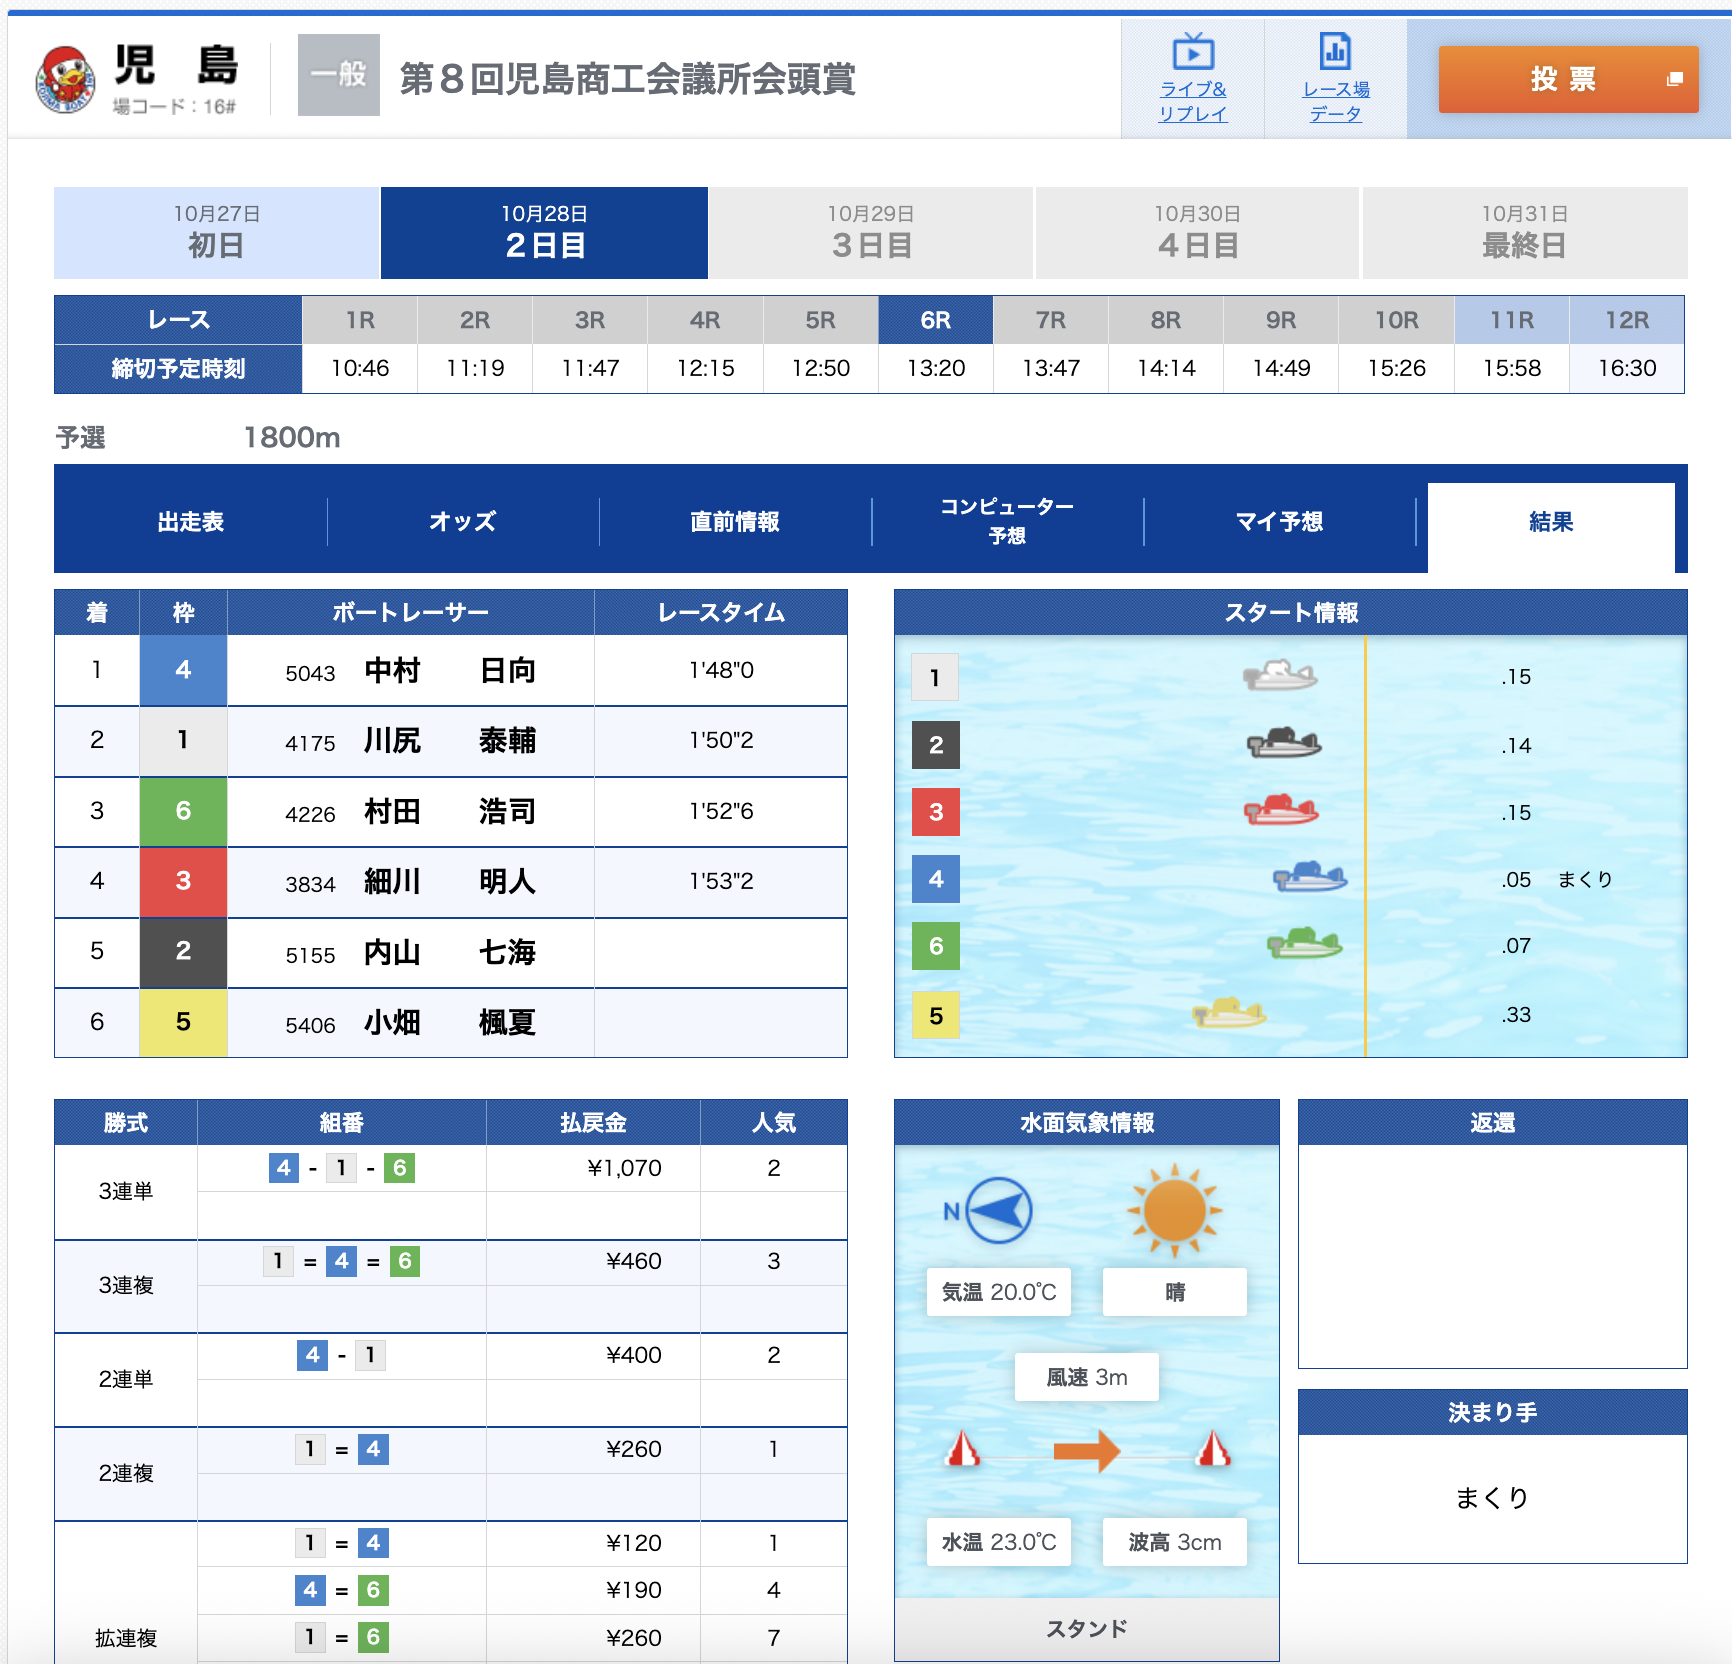Click the orange wind arrow between buoys
This screenshot has height=1664, width=1732.
pyautogui.click(x=1087, y=1451)
